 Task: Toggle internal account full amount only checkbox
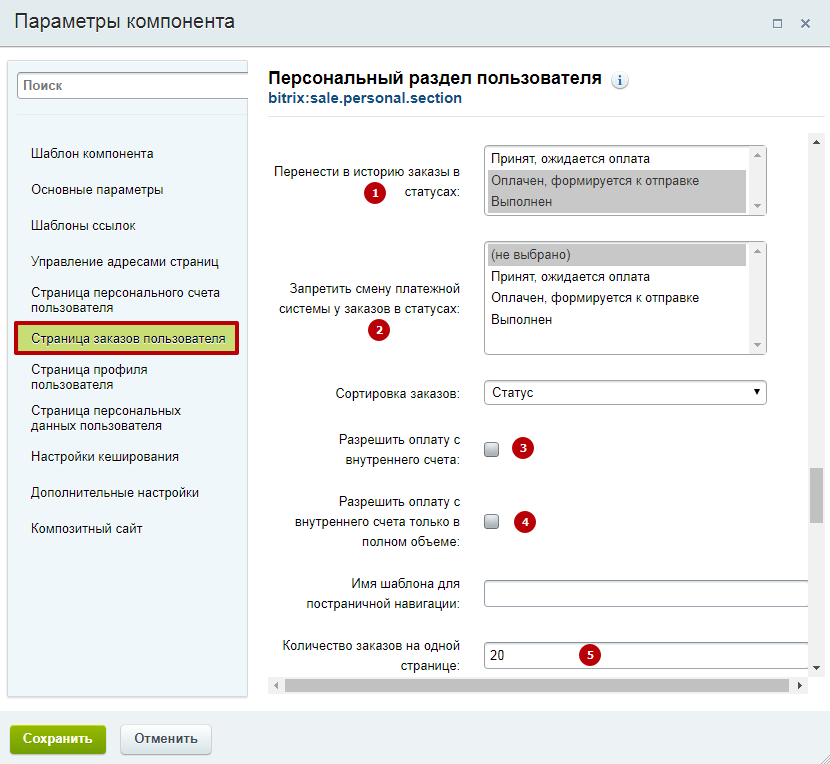tap(491, 522)
